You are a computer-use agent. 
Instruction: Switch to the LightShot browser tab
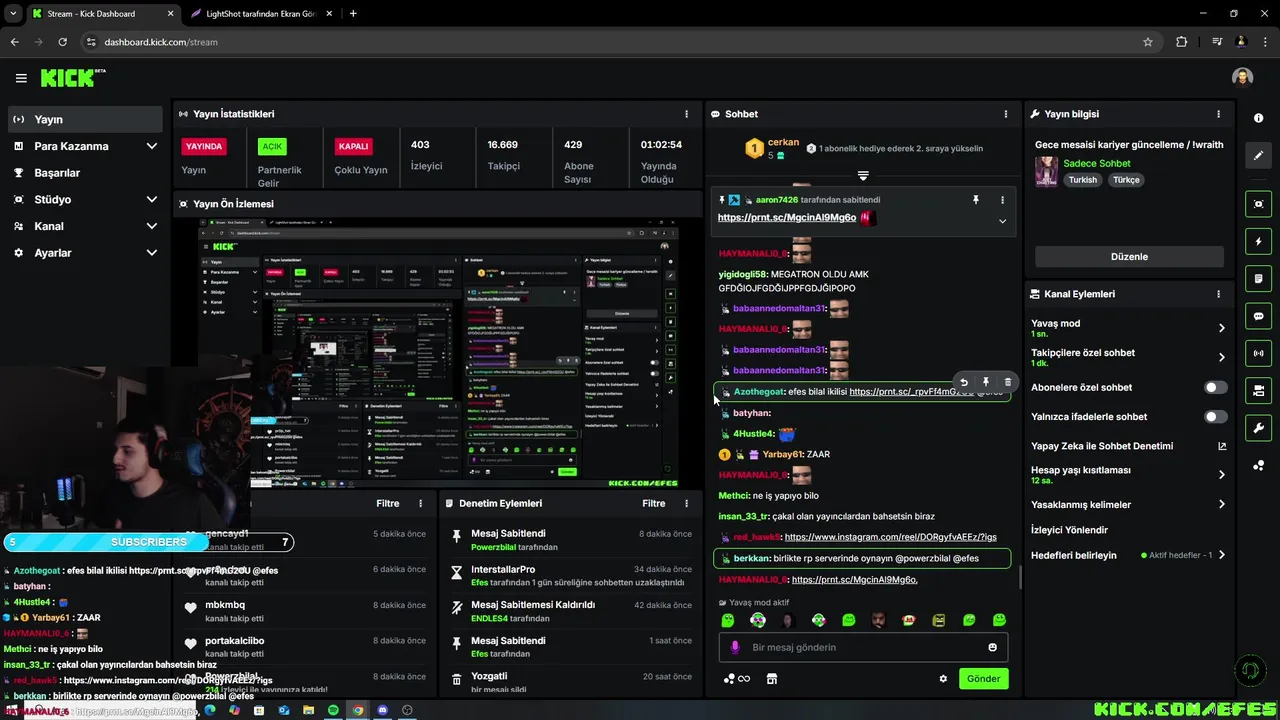pyautogui.click(x=263, y=14)
